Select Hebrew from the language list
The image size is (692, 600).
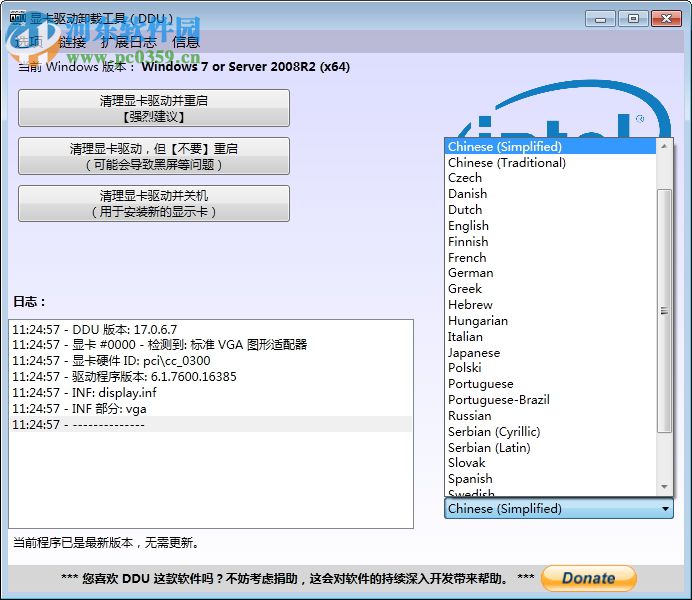pos(550,305)
